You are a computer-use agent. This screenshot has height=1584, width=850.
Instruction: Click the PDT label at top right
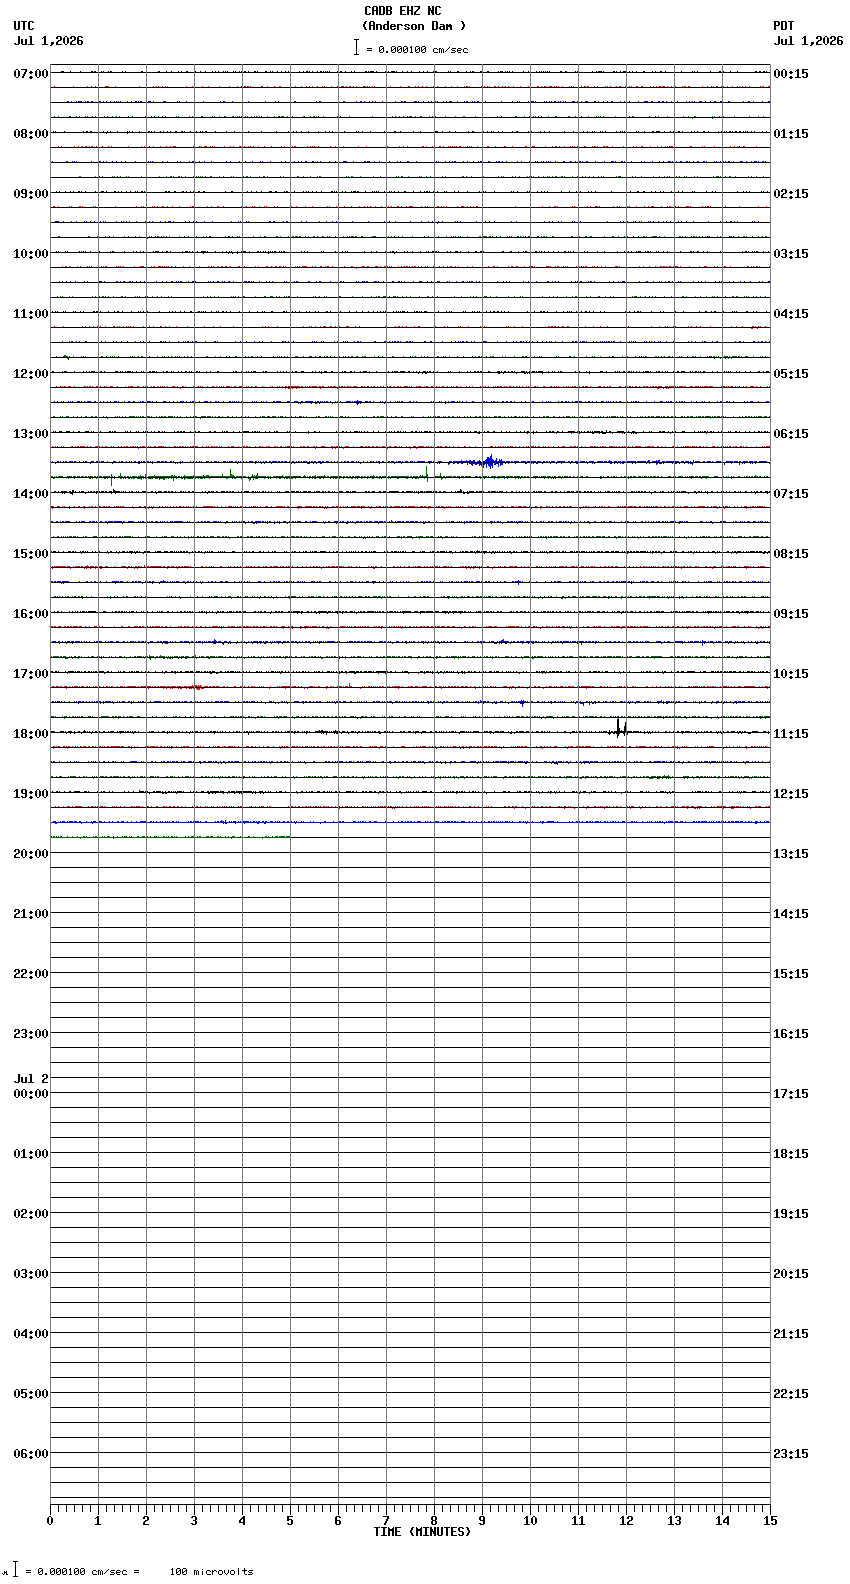[x=784, y=26]
